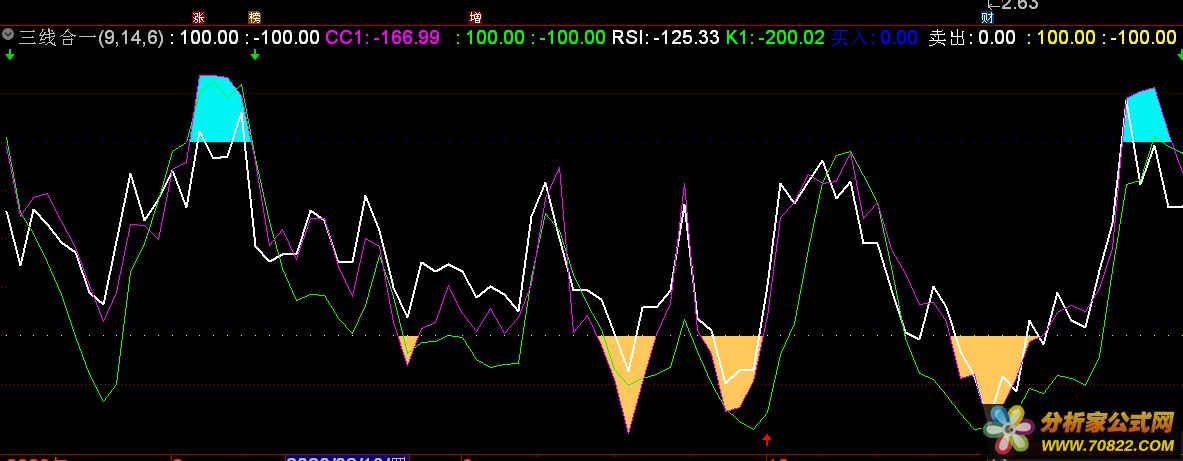
Task: Click the blue 买入: 0.00 label
Action: (874, 37)
